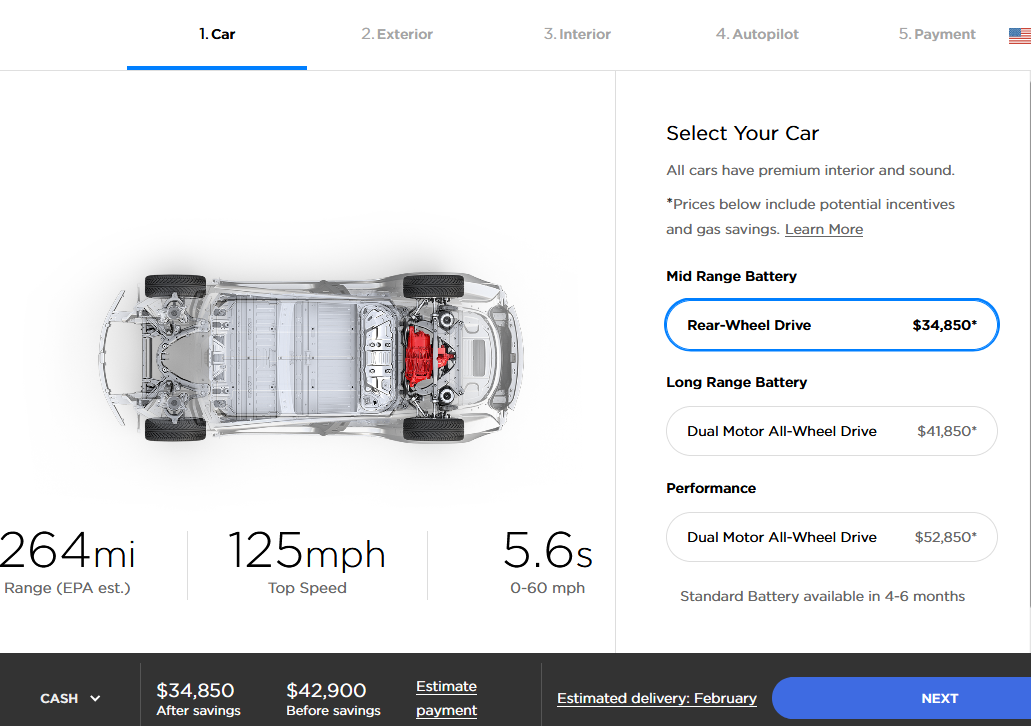
Task: Jump to the Payment step tab
Action: click(937, 34)
